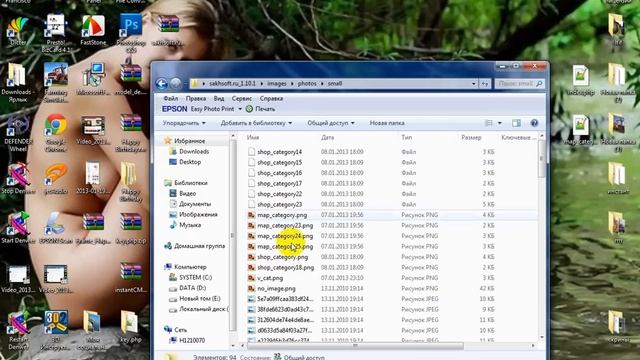Screen dimensions: 640x360
Task: Select file shop_category14
Action: pos(280,152)
